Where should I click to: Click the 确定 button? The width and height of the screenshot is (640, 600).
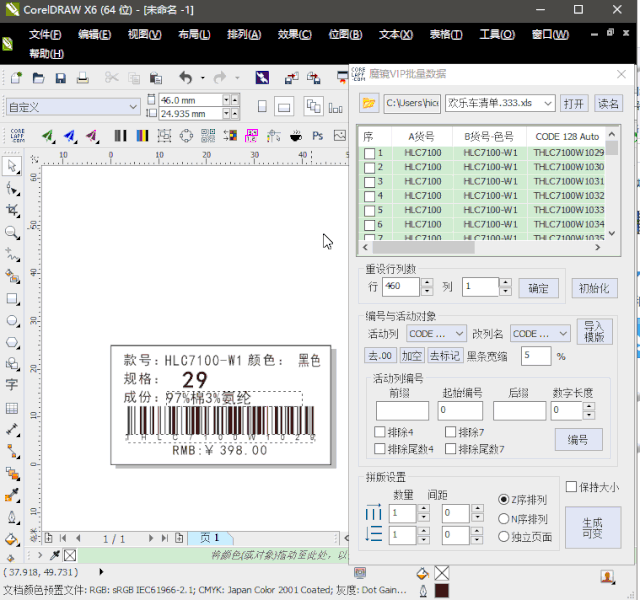538,288
